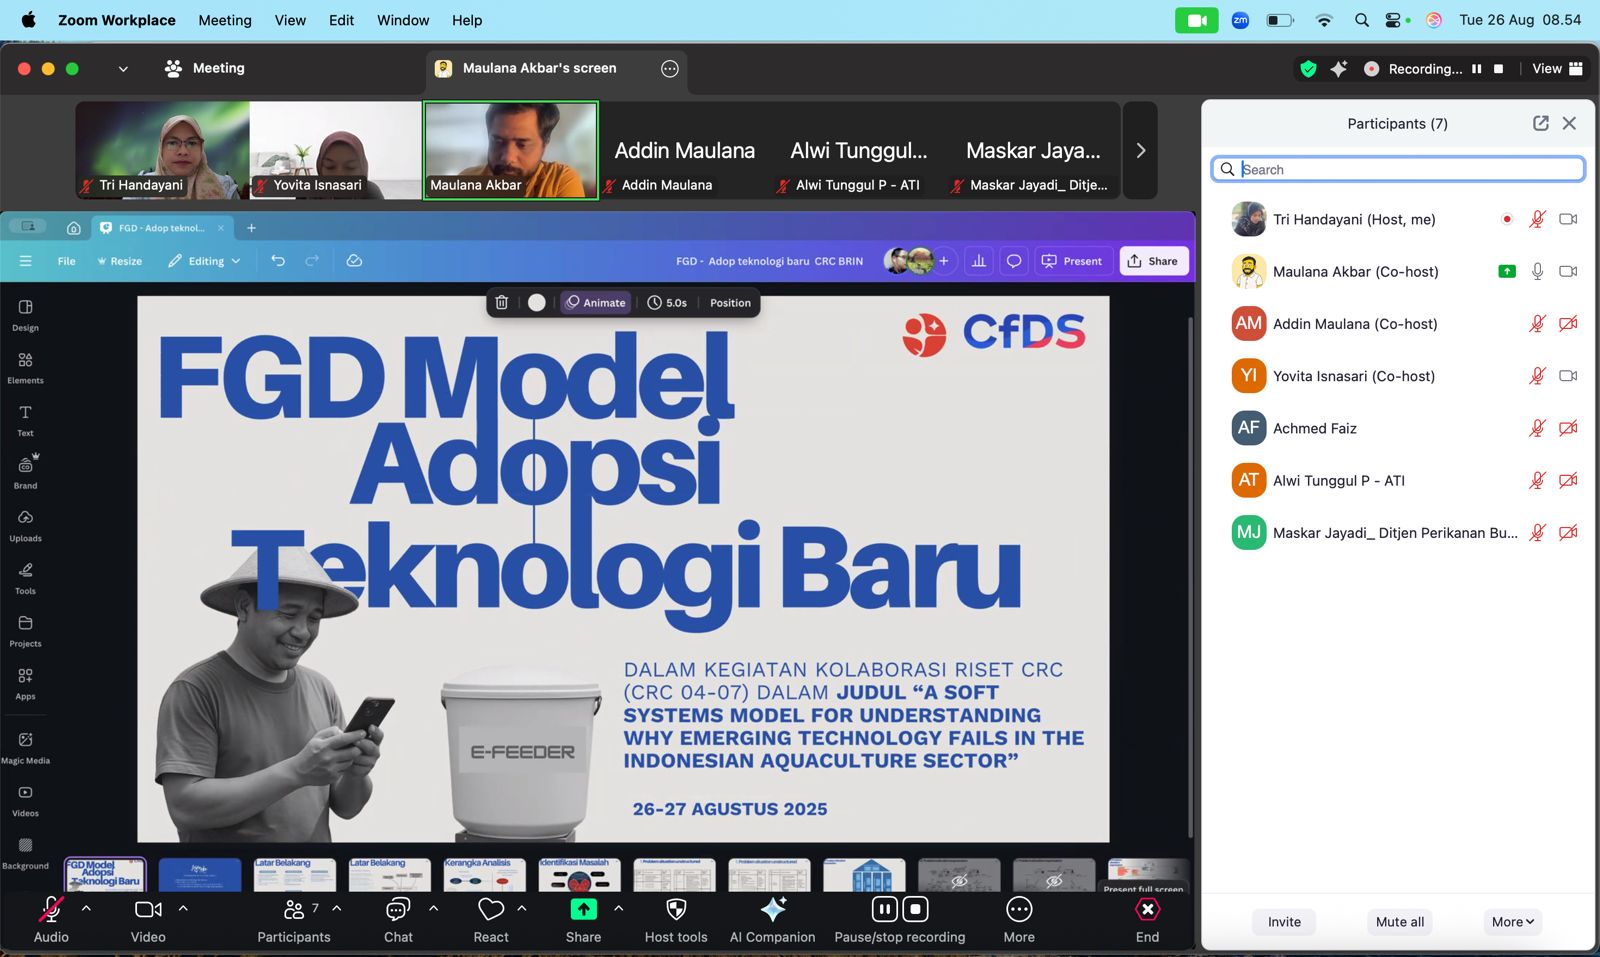Open the Brand panel in Canva
1600x957 pixels.
25,472
